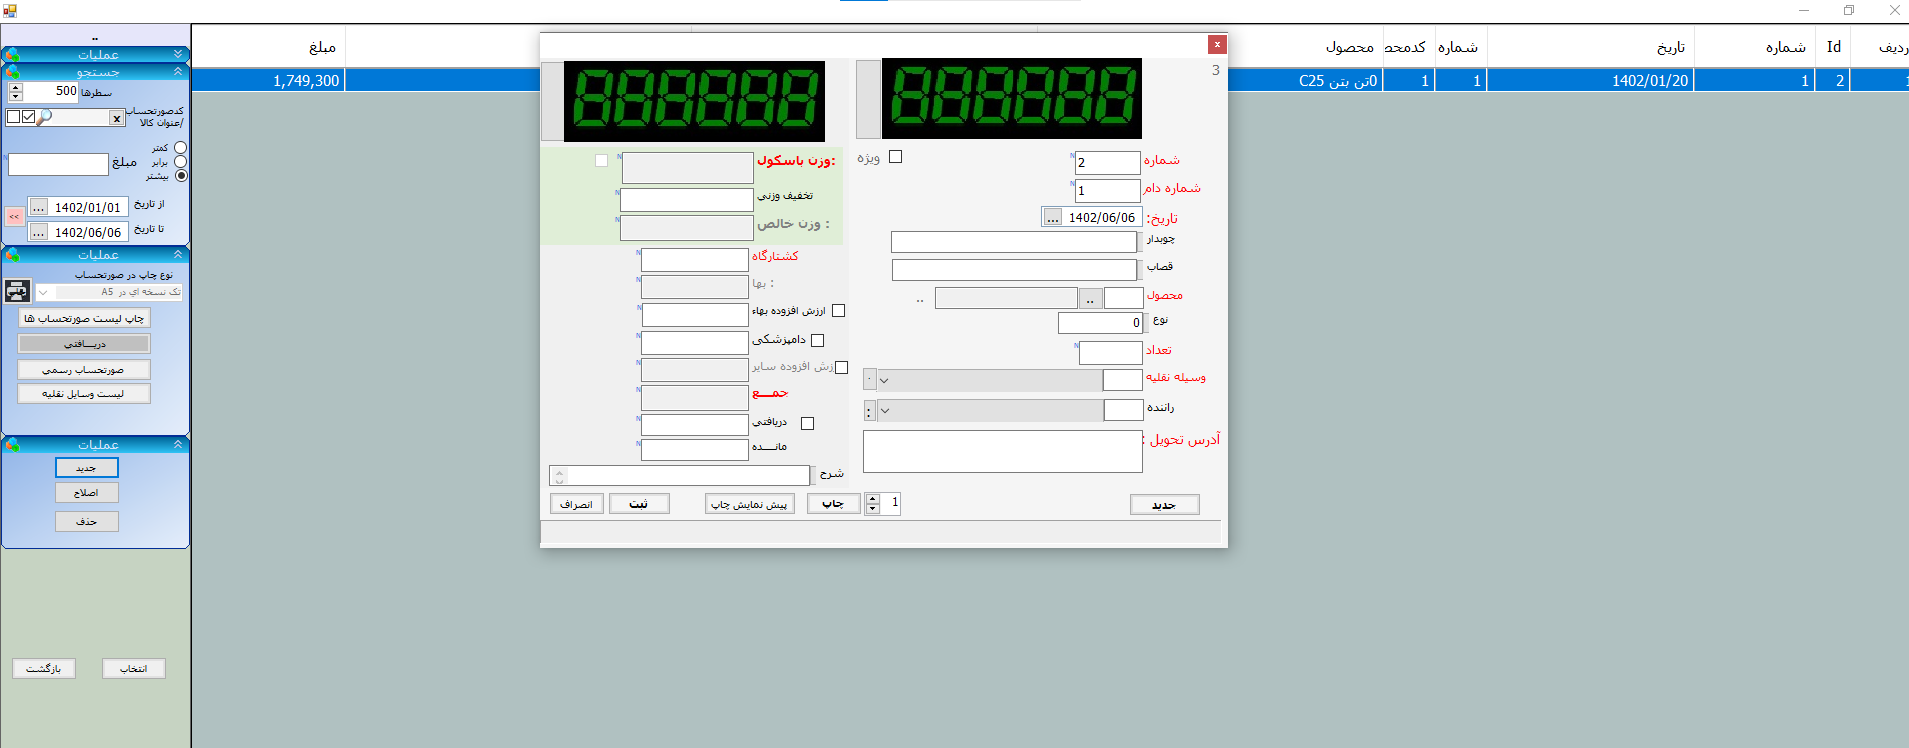
Task: Open date picker for the از تاریخ field
Action: [38, 207]
